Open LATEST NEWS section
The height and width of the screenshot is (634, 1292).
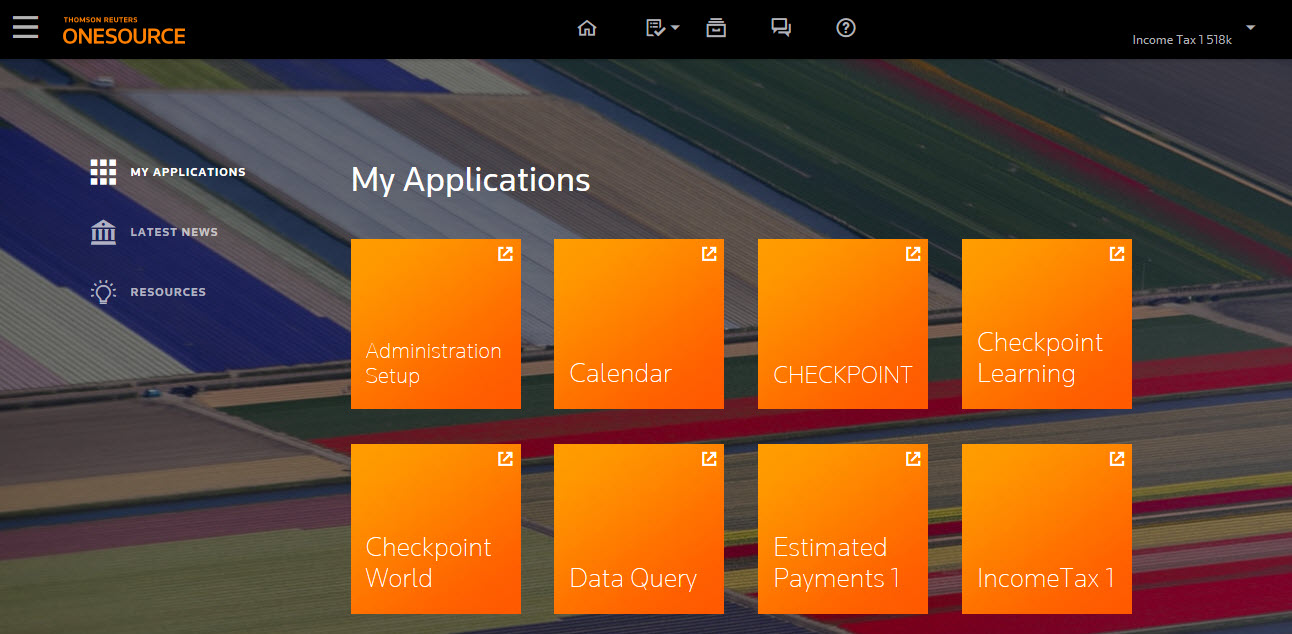[x=174, y=232]
